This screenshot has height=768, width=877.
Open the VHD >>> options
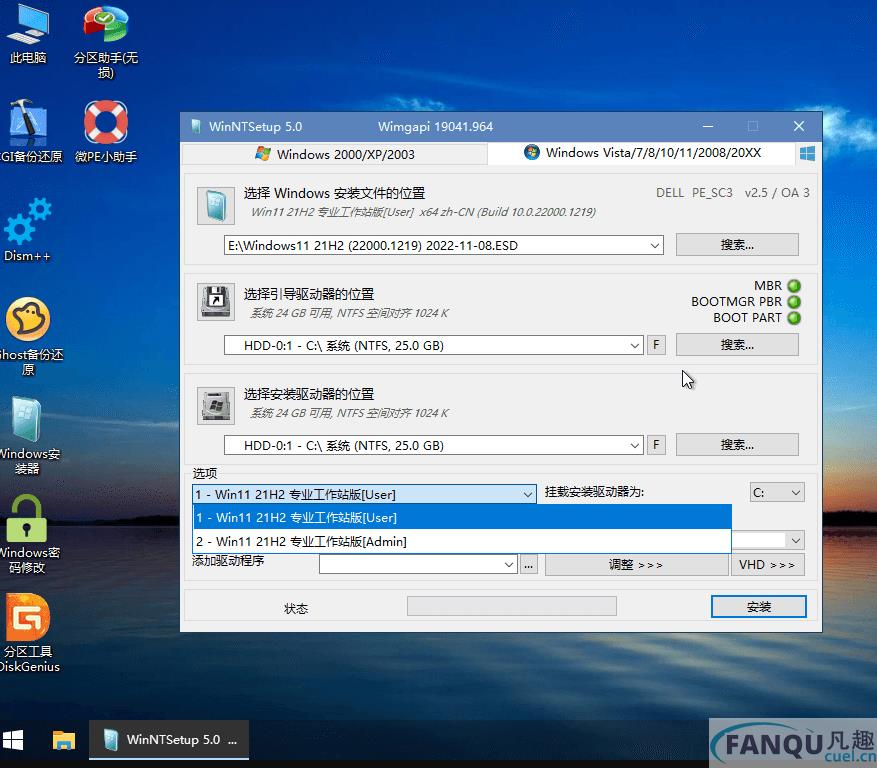767,565
